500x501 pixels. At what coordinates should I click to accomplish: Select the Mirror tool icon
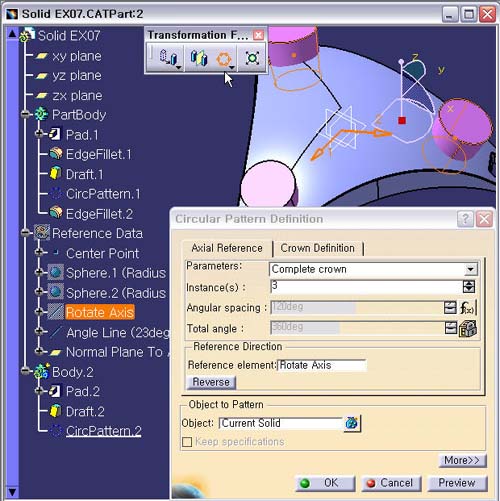coord(199,58)
